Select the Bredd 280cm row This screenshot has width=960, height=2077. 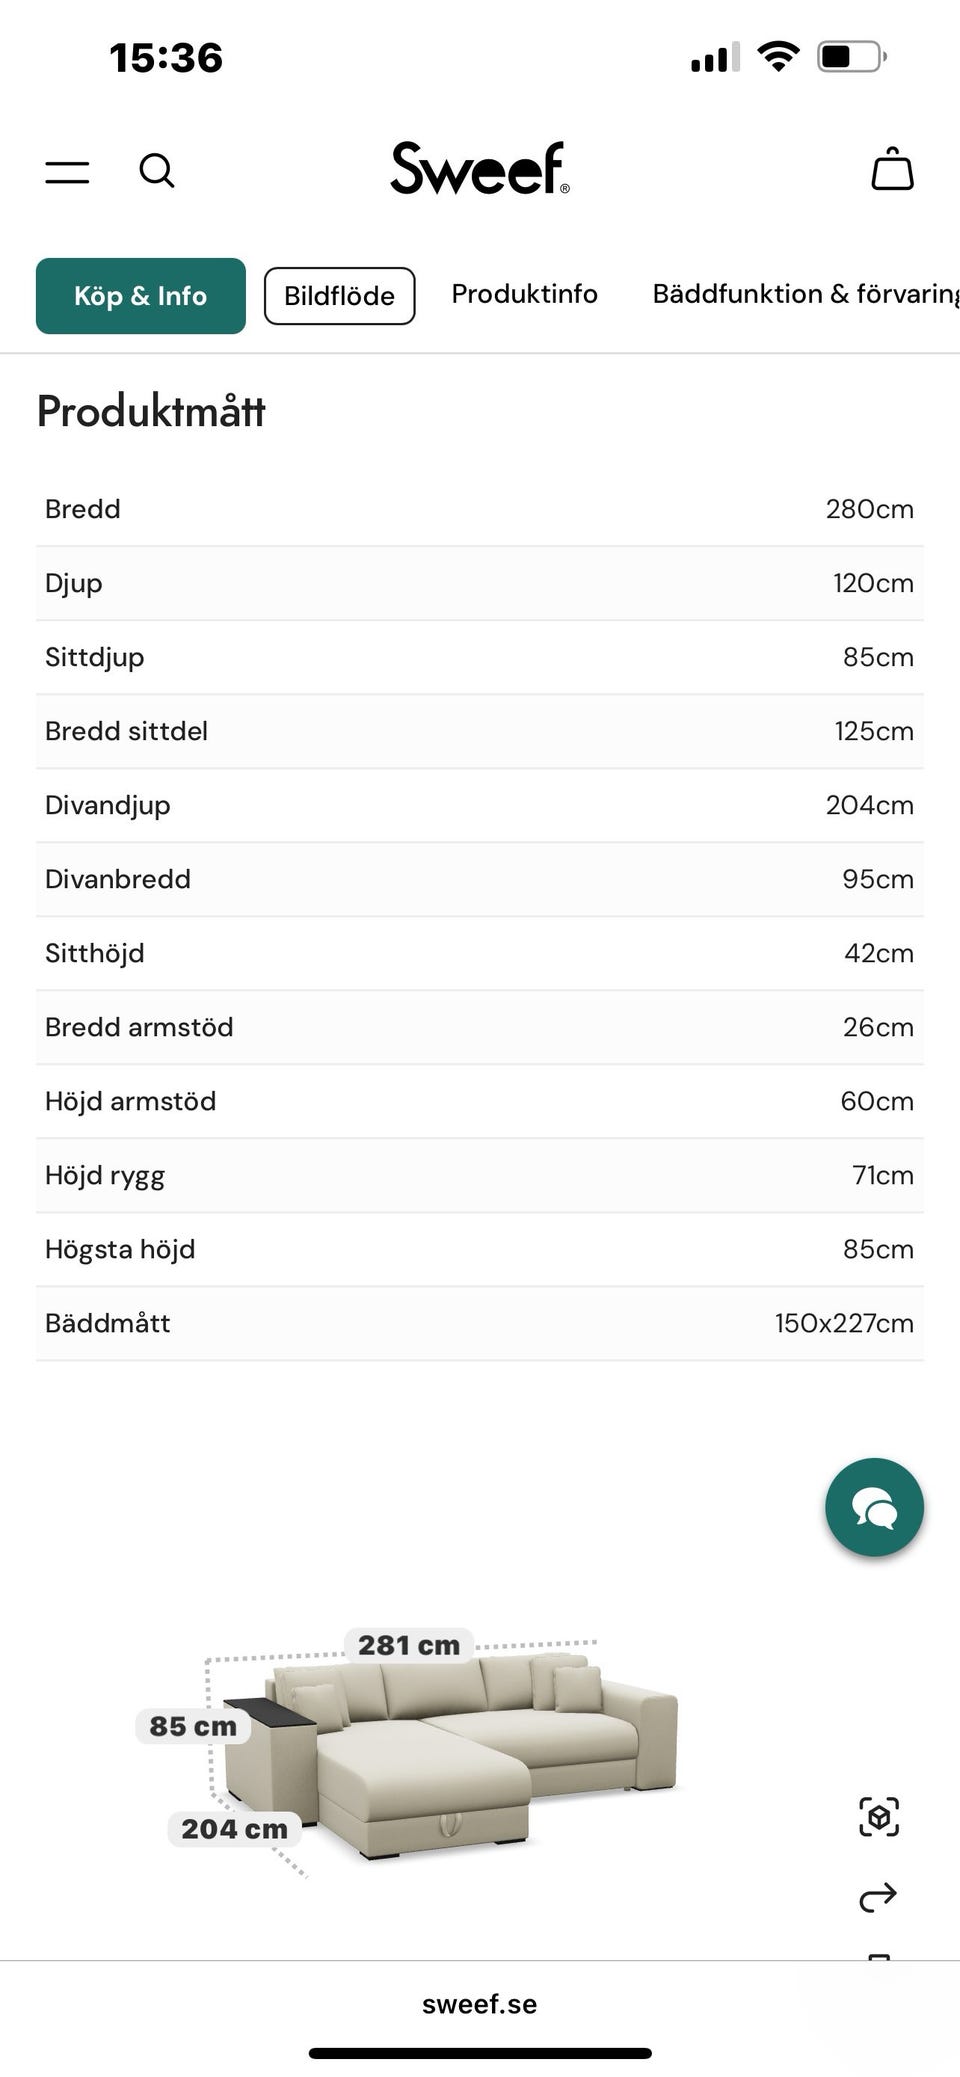pyautogui.click(x=480, y=509)
